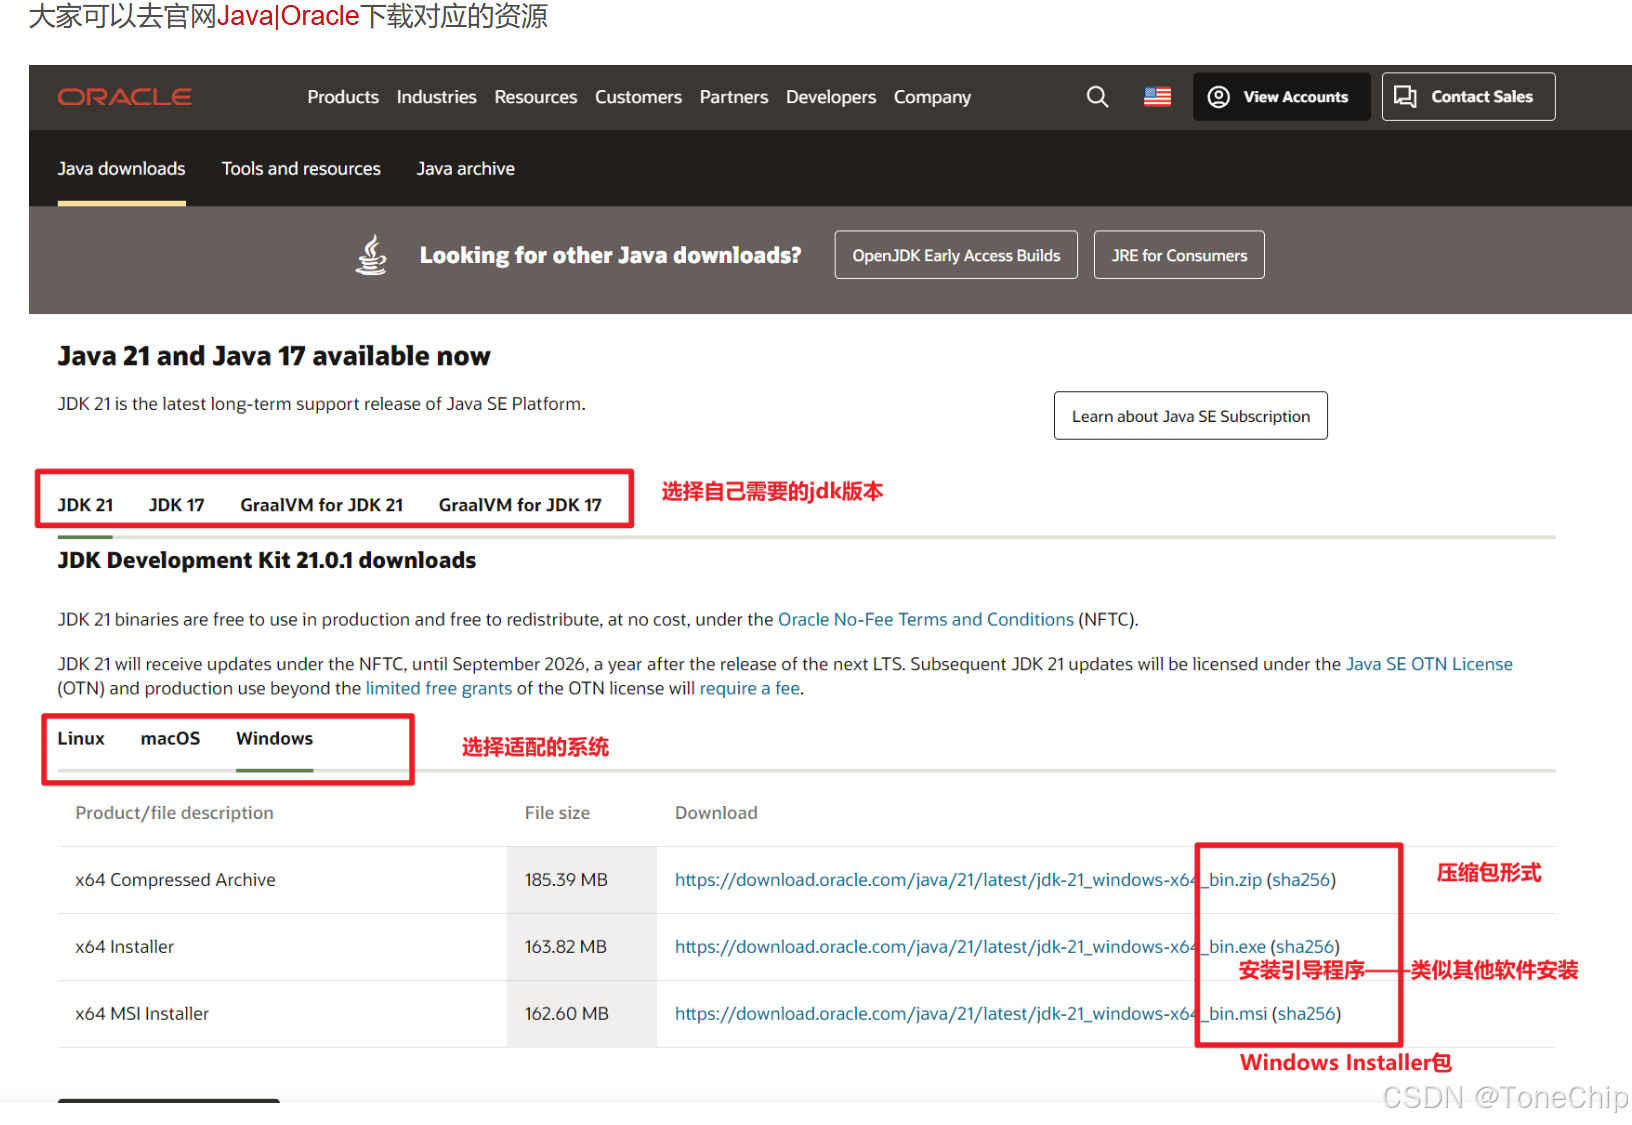Download the windows-x64 bin.exe link
Screen dimensions: 1632x1125
tap(970, 947)
